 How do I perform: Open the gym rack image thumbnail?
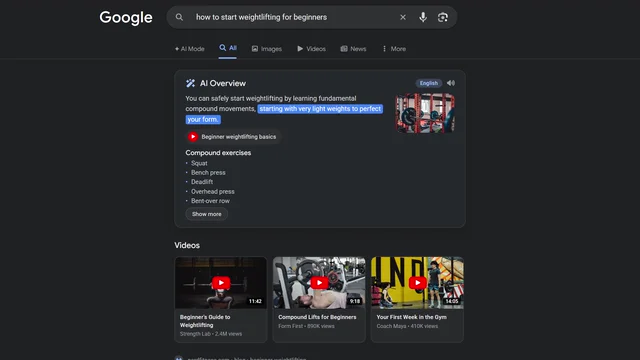pyautogui.click(x=425, y=113)
